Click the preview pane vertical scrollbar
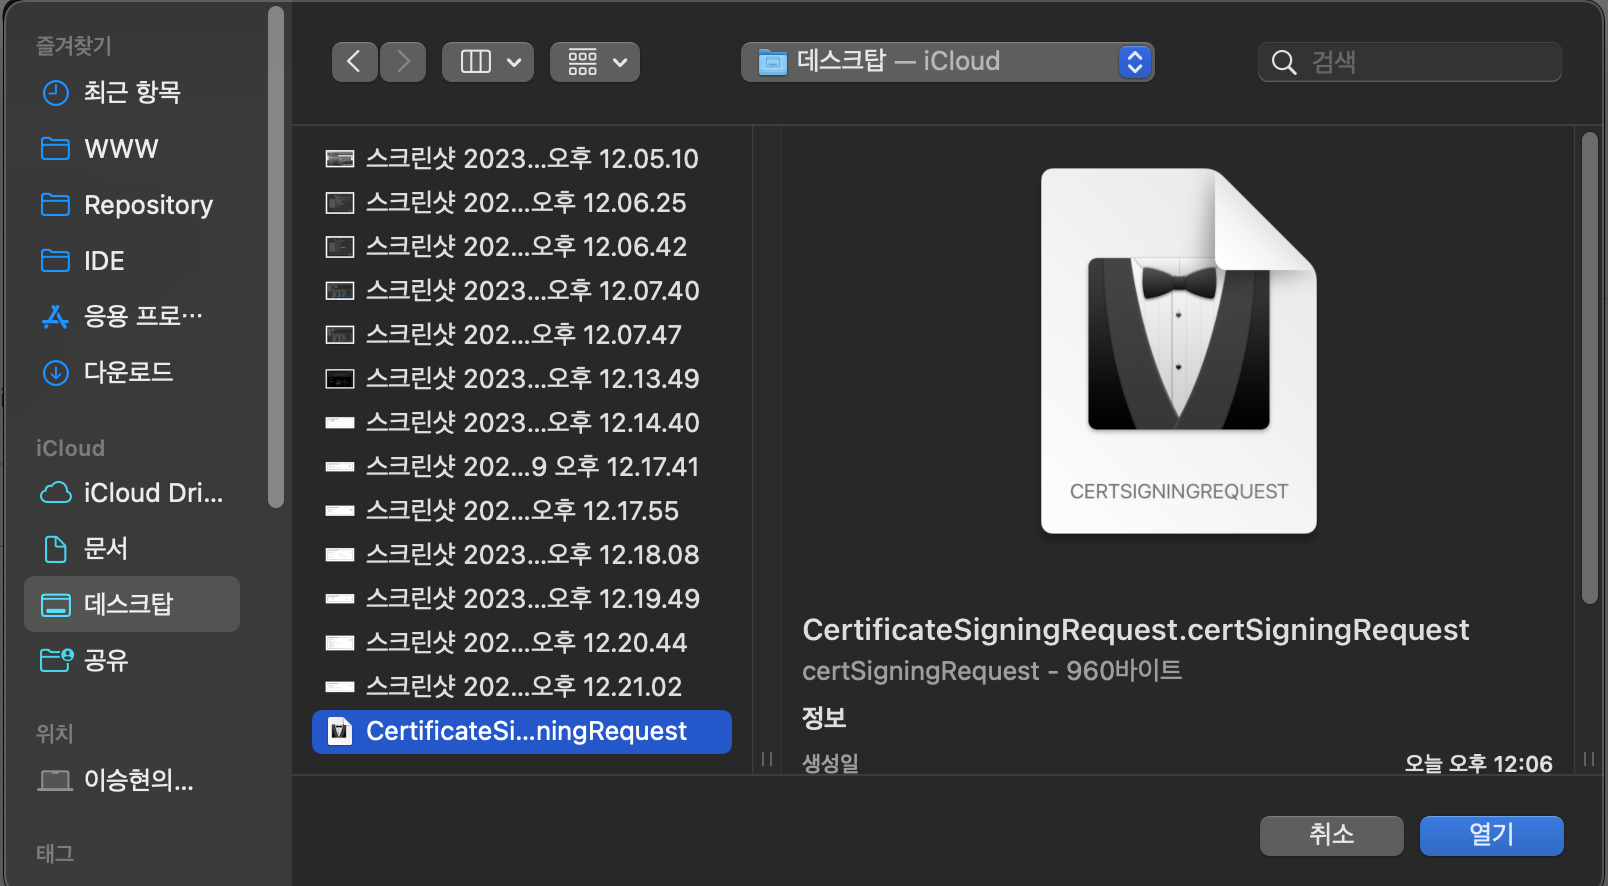The width and height of the screenshot is (1608, 886). (x=1590, y=368)
